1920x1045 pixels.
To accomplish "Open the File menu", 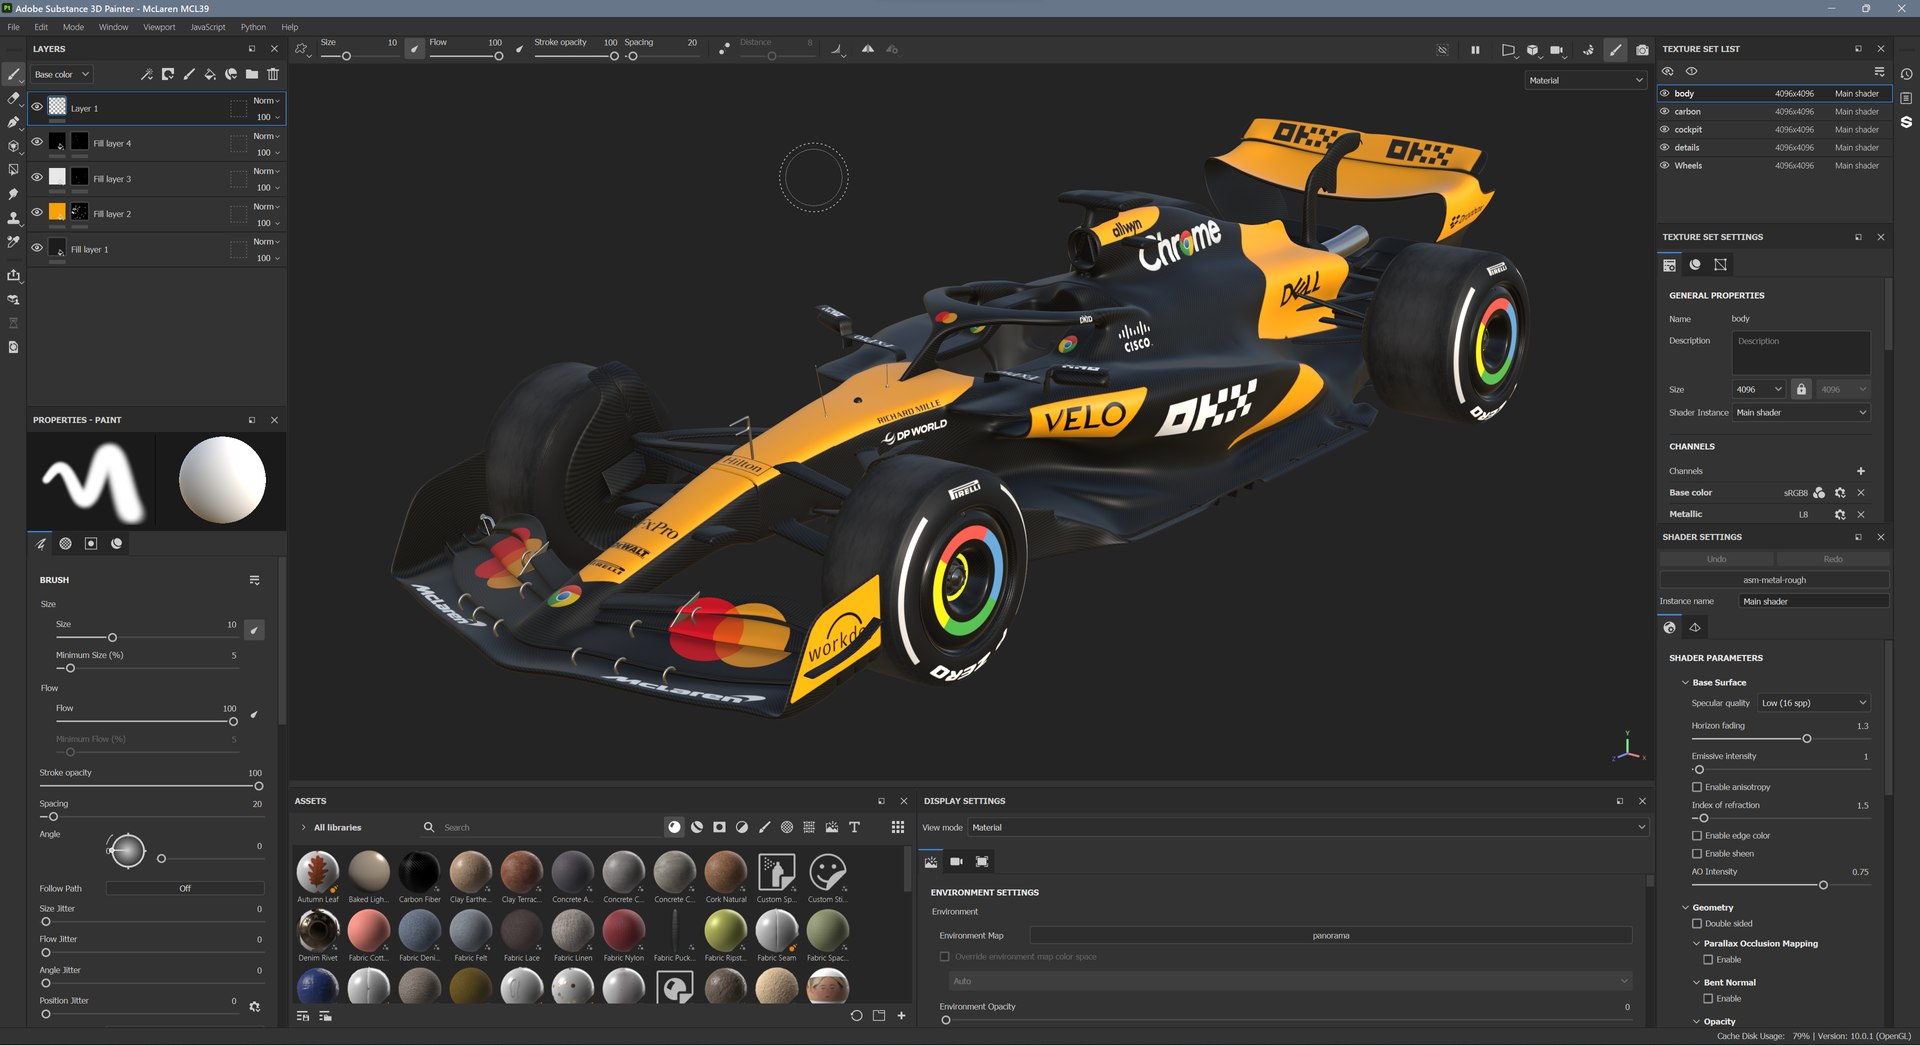I will pyautogui.click(x=13, y=27).
